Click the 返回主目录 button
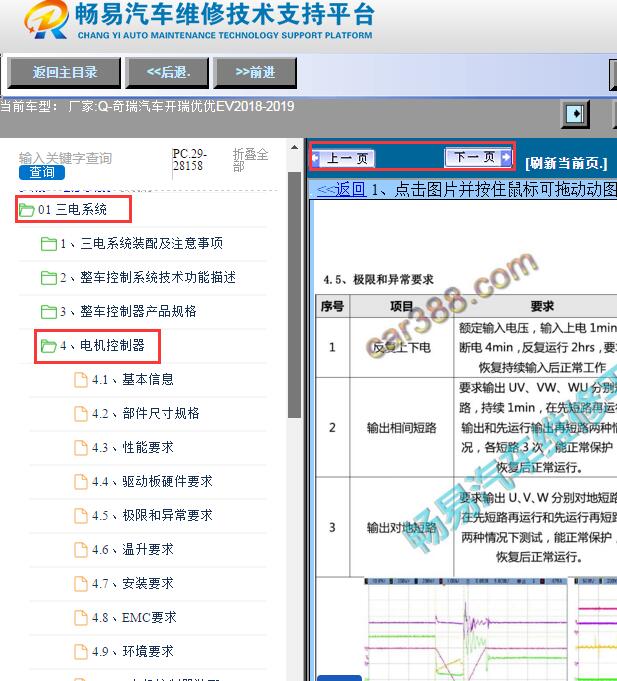 [64, 73]
